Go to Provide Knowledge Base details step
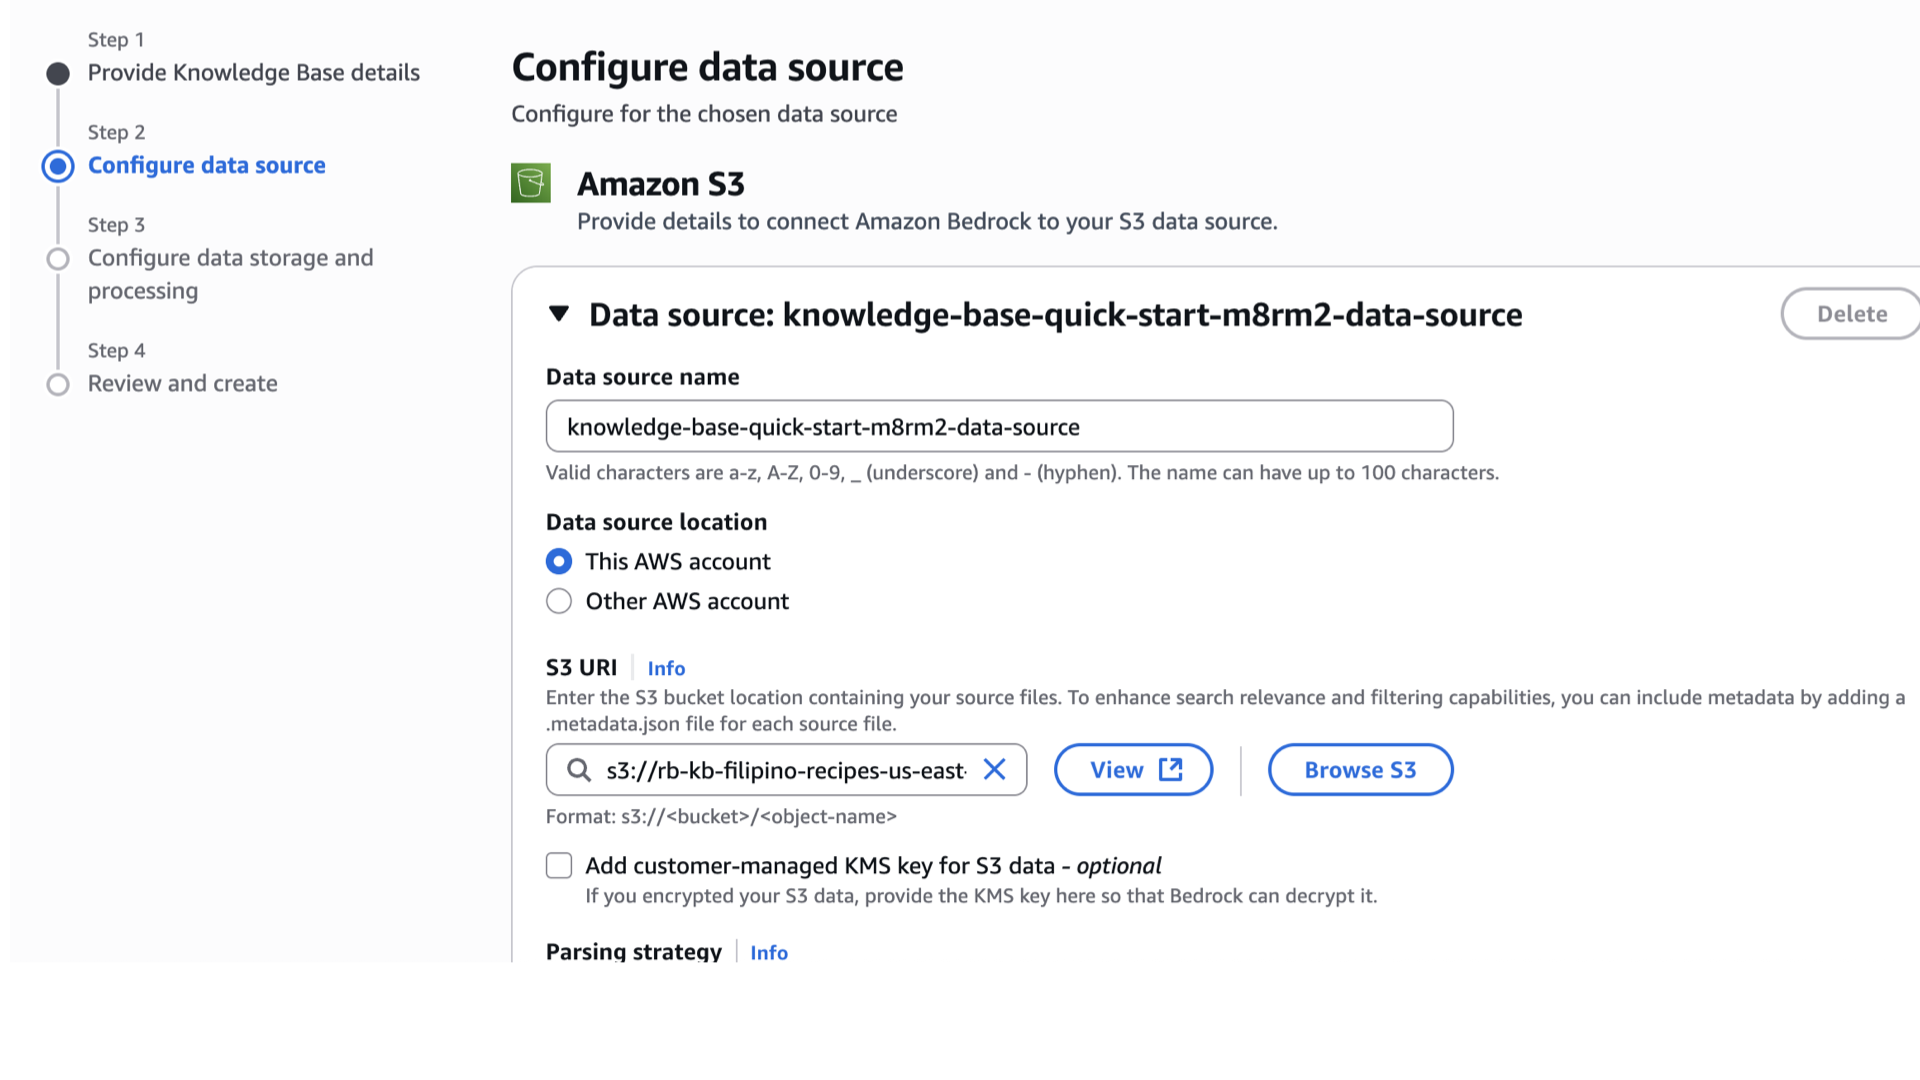This screenshot has height=1080, width=1920. (253, 73)
